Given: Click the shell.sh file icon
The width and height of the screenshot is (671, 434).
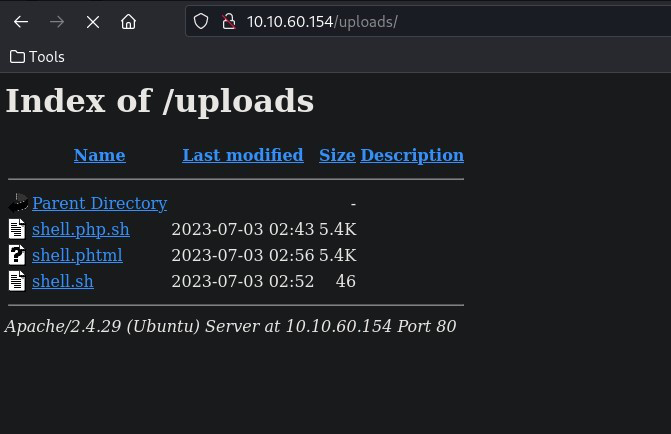Looking at the screenshot, I should pos(16,281).
